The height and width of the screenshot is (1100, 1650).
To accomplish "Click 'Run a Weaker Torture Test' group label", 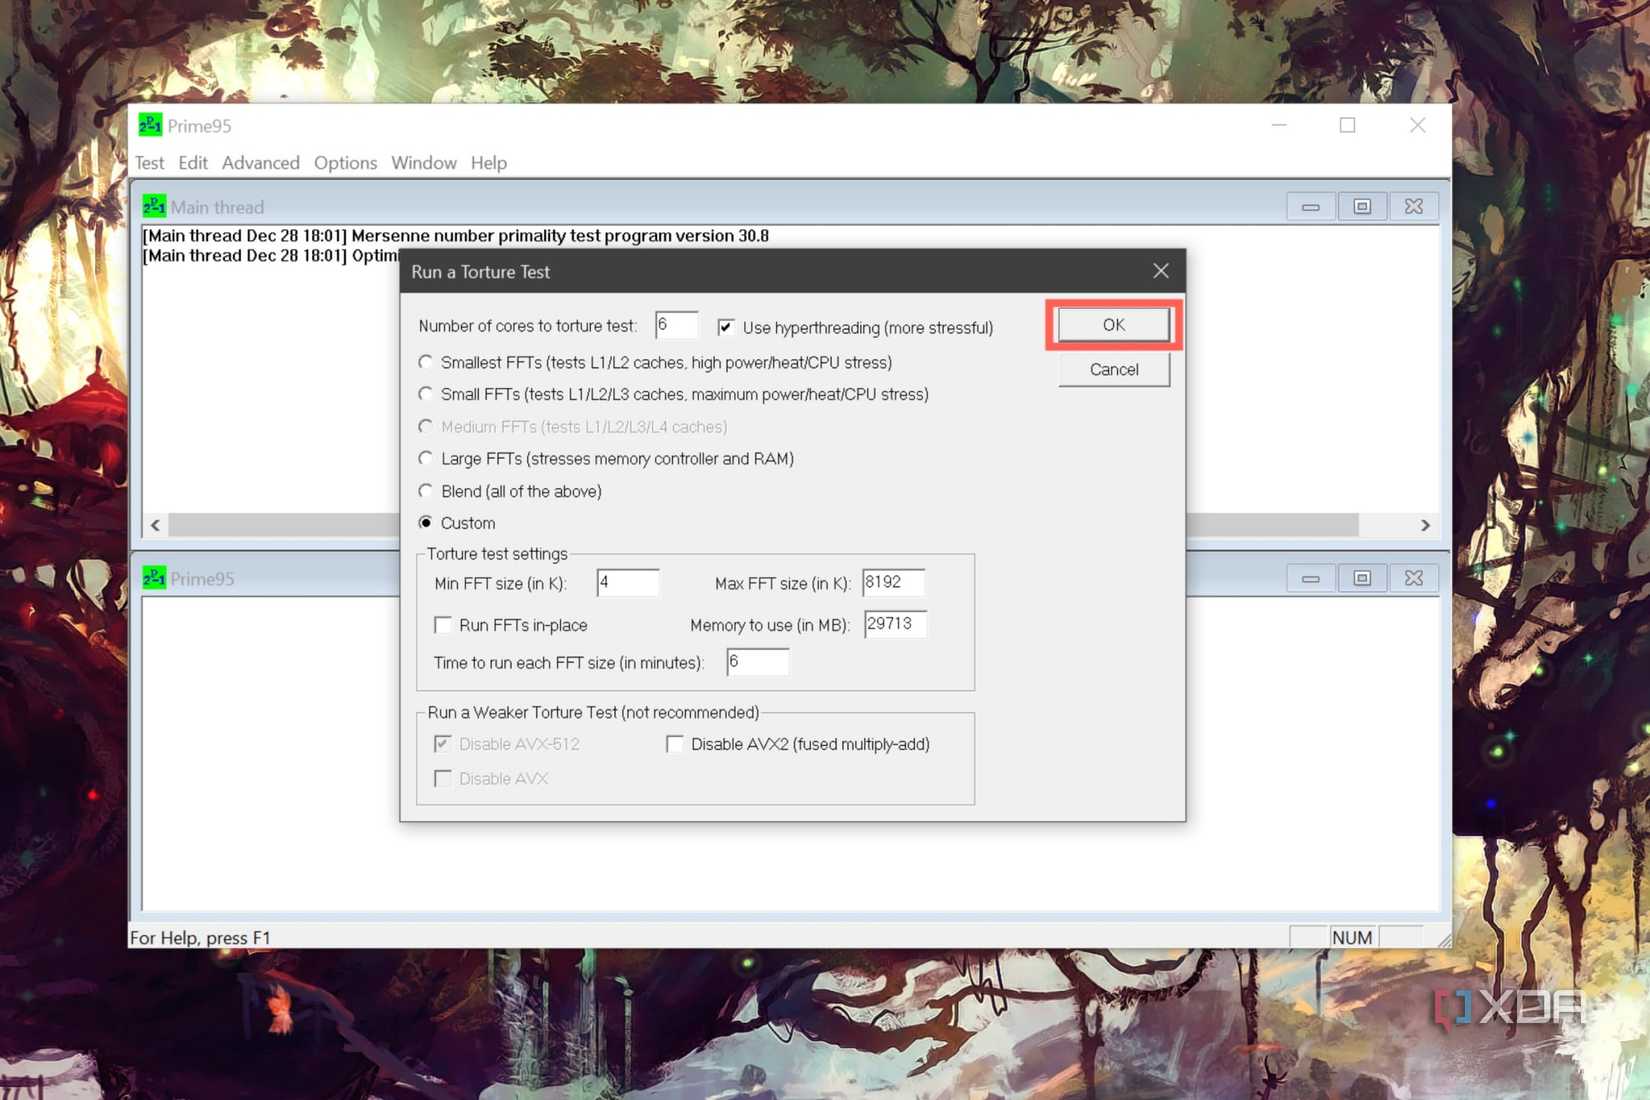I will click(593, 713).
